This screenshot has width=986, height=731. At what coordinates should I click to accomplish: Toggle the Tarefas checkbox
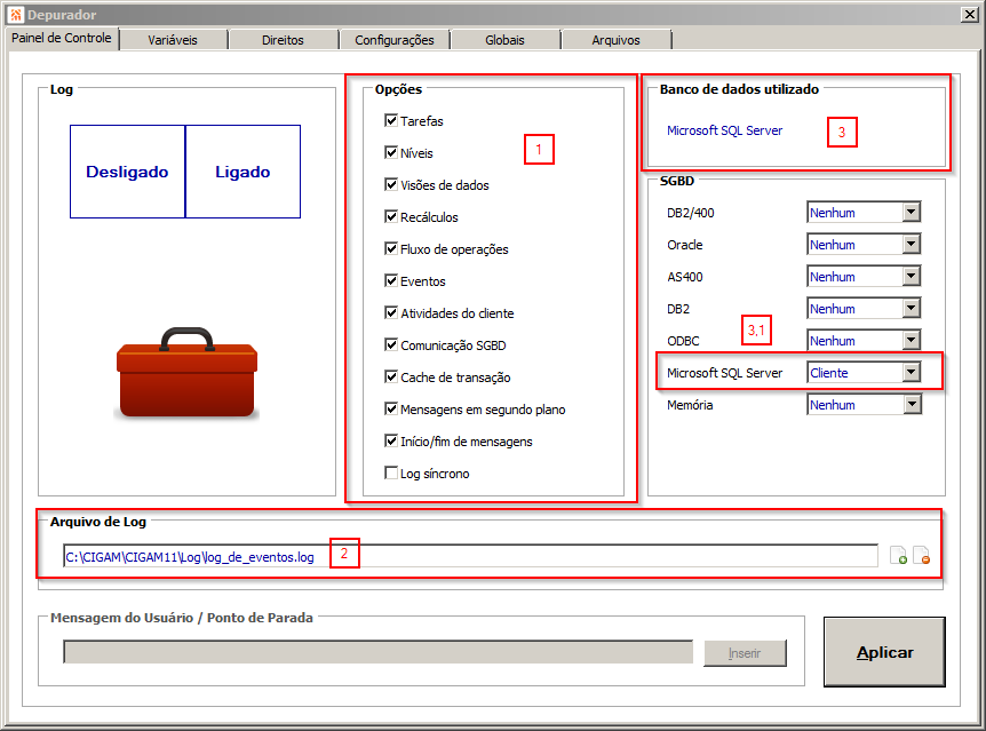pyautogui.click(x=391, y=120)
